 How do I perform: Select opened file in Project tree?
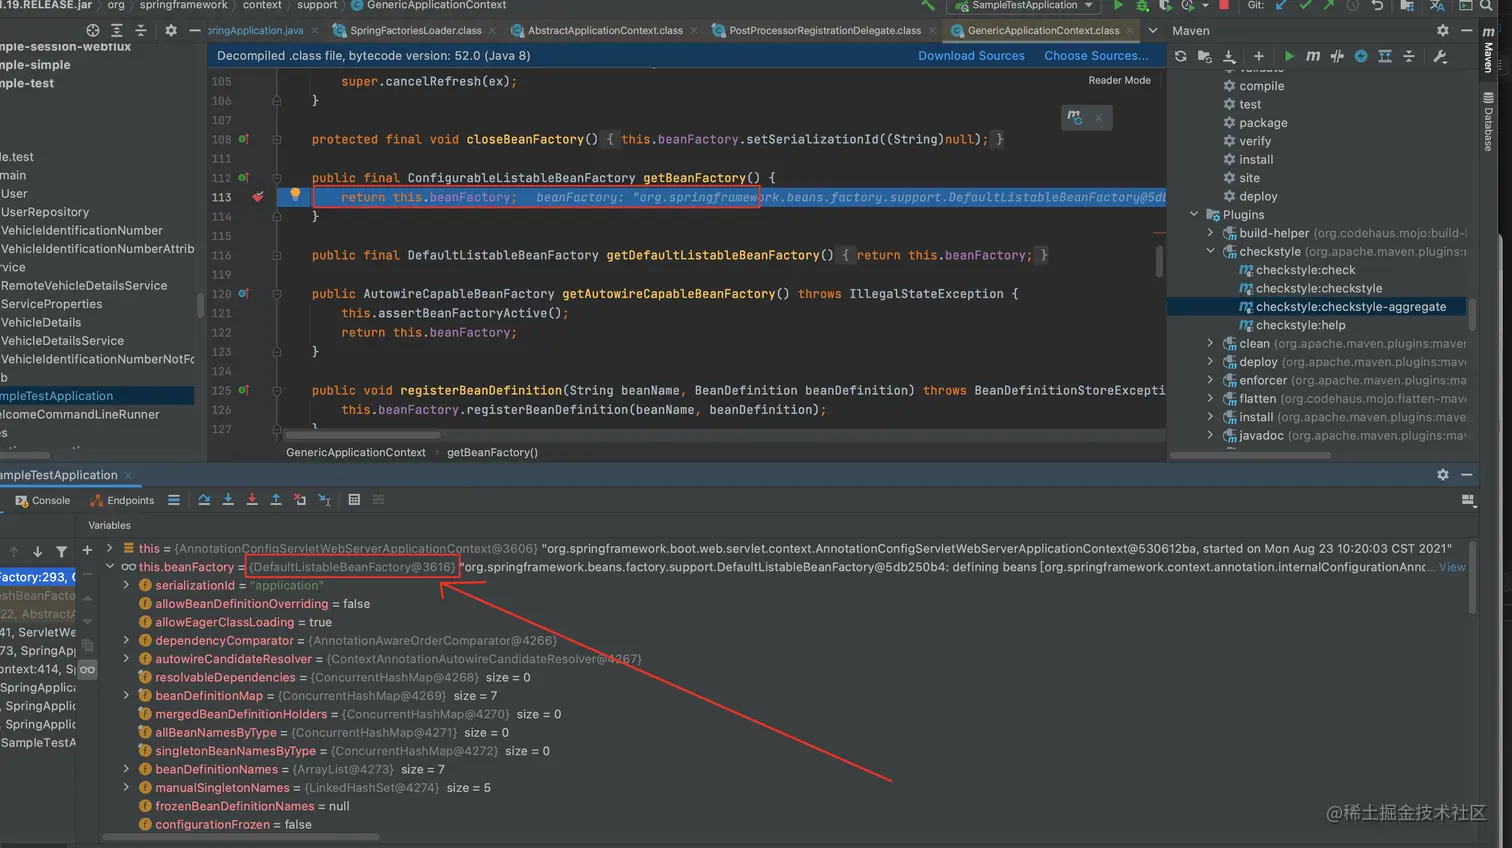pos(93,31)
